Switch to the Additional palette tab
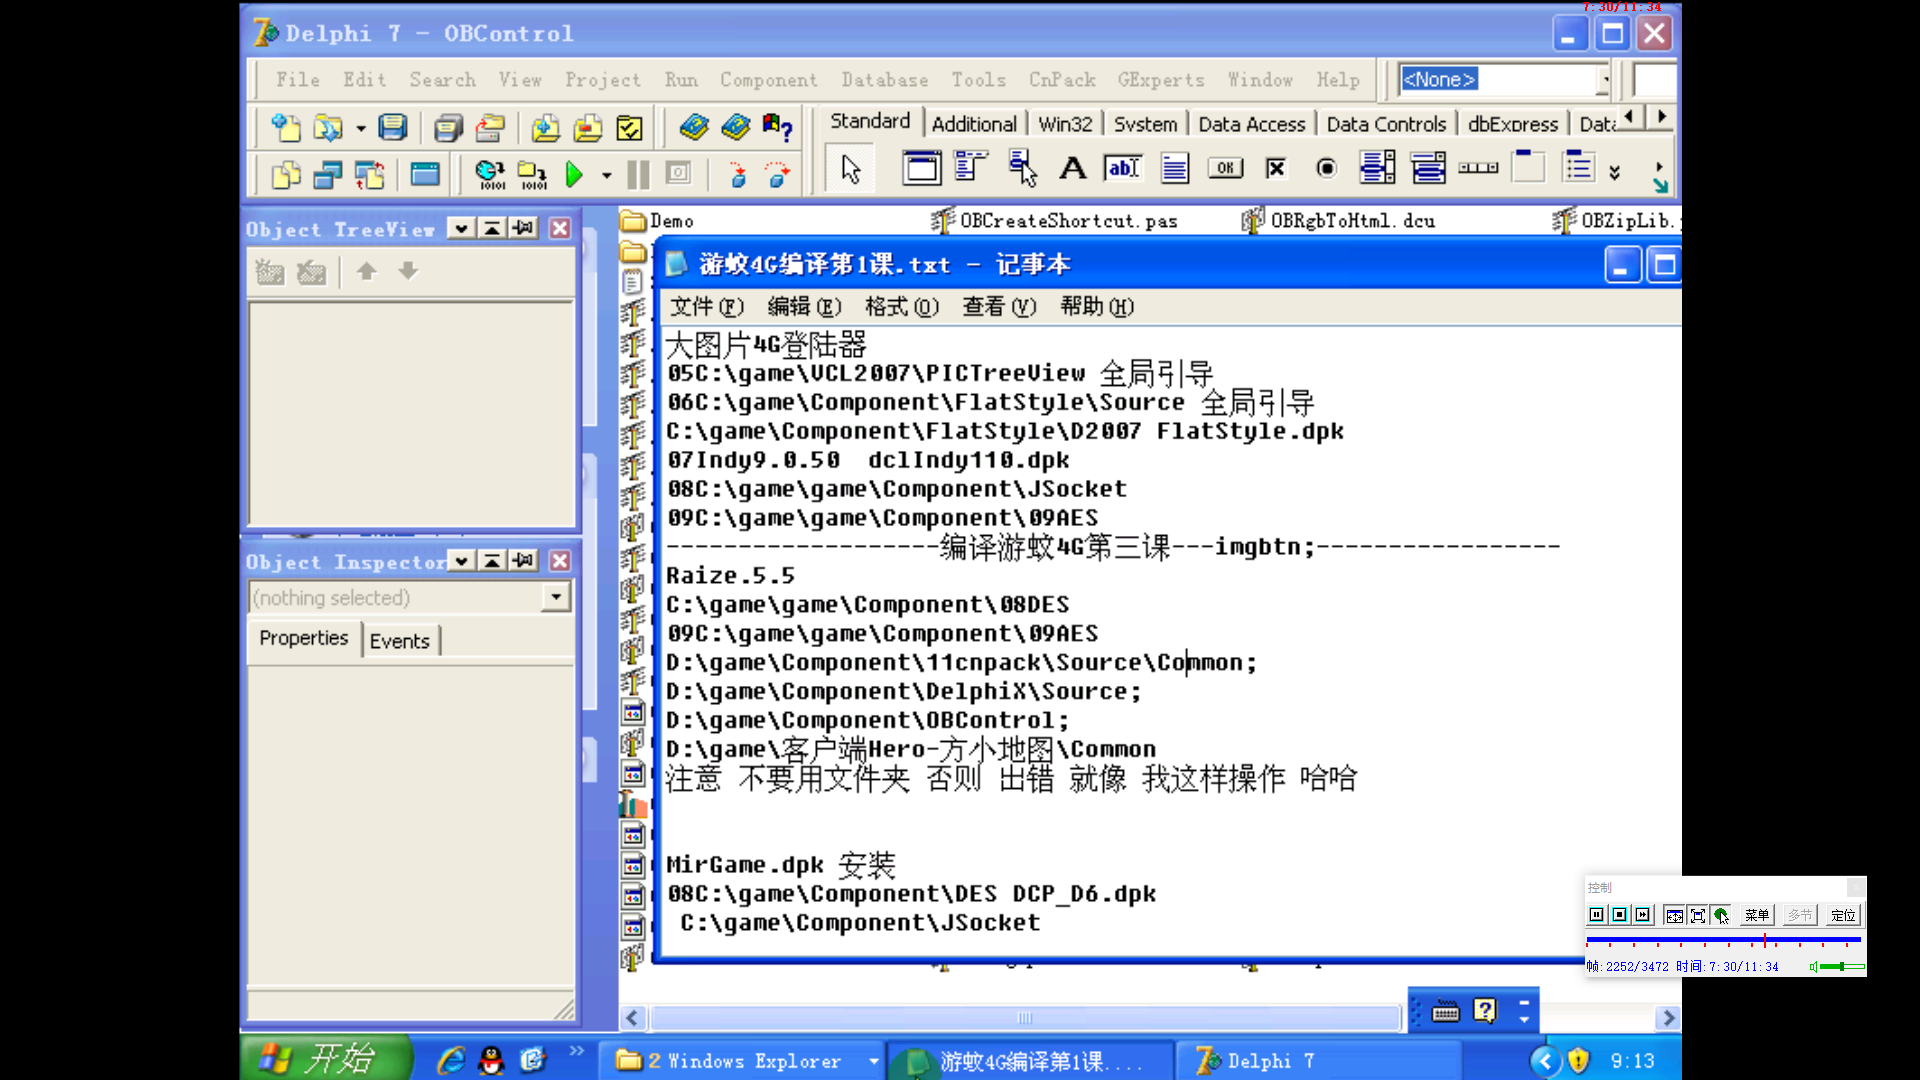This screenshot has width=1920, height=1080. [x=974, y=124]
